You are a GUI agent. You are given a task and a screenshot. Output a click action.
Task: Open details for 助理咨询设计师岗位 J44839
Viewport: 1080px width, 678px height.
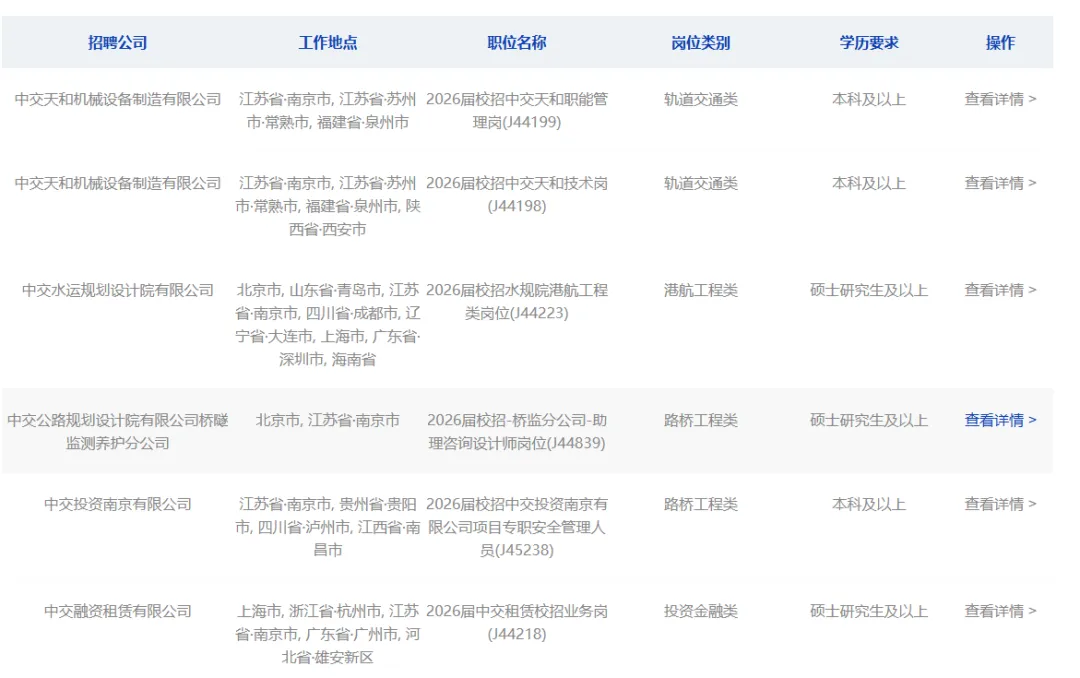[1000, 420]
